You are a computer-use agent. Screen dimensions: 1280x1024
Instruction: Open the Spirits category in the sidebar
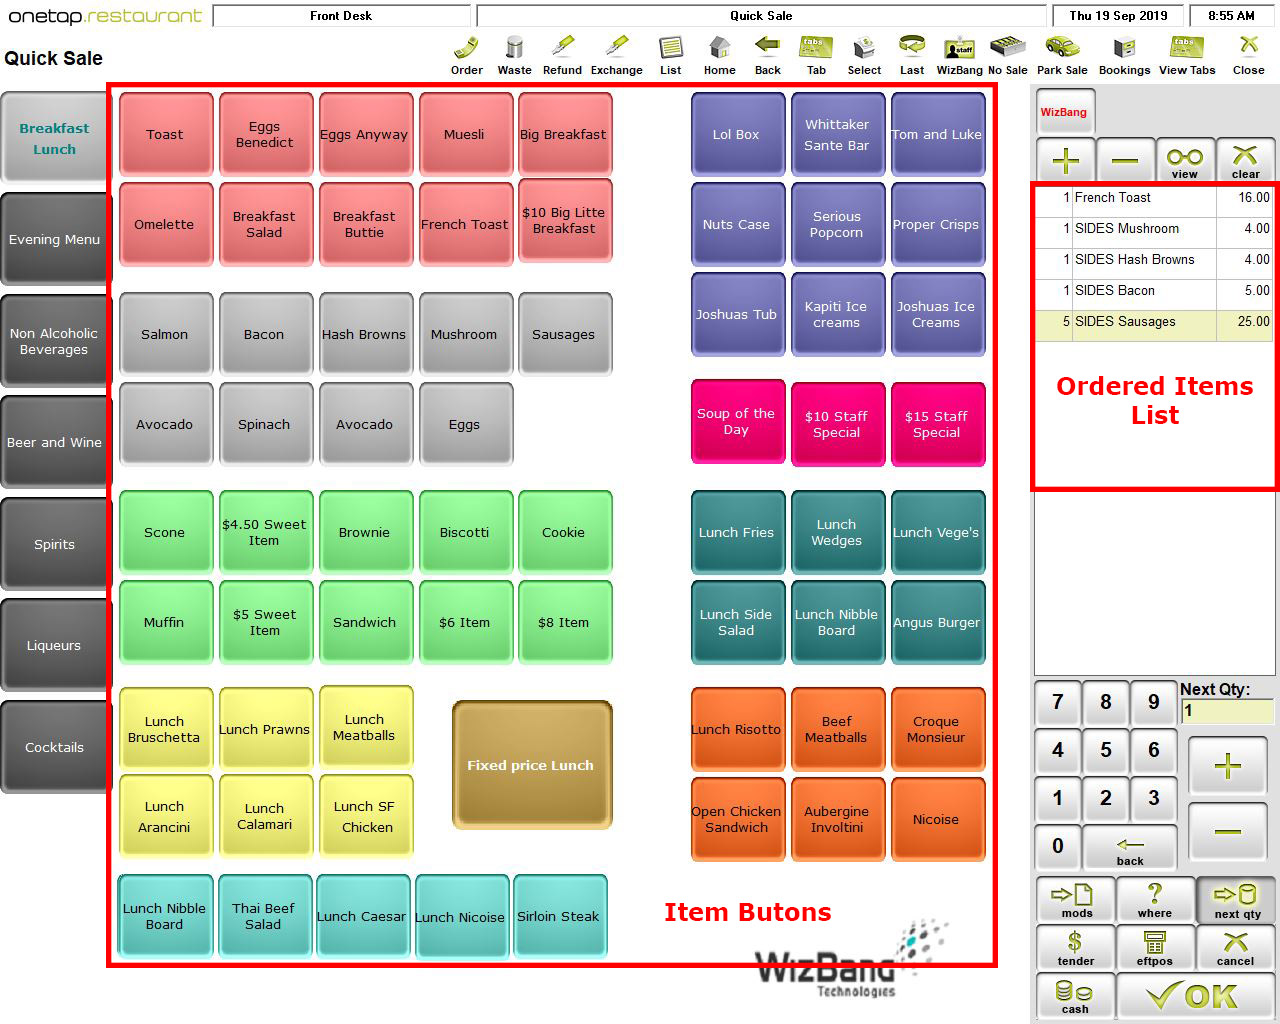pyautogui.click(x=54, y=544)
